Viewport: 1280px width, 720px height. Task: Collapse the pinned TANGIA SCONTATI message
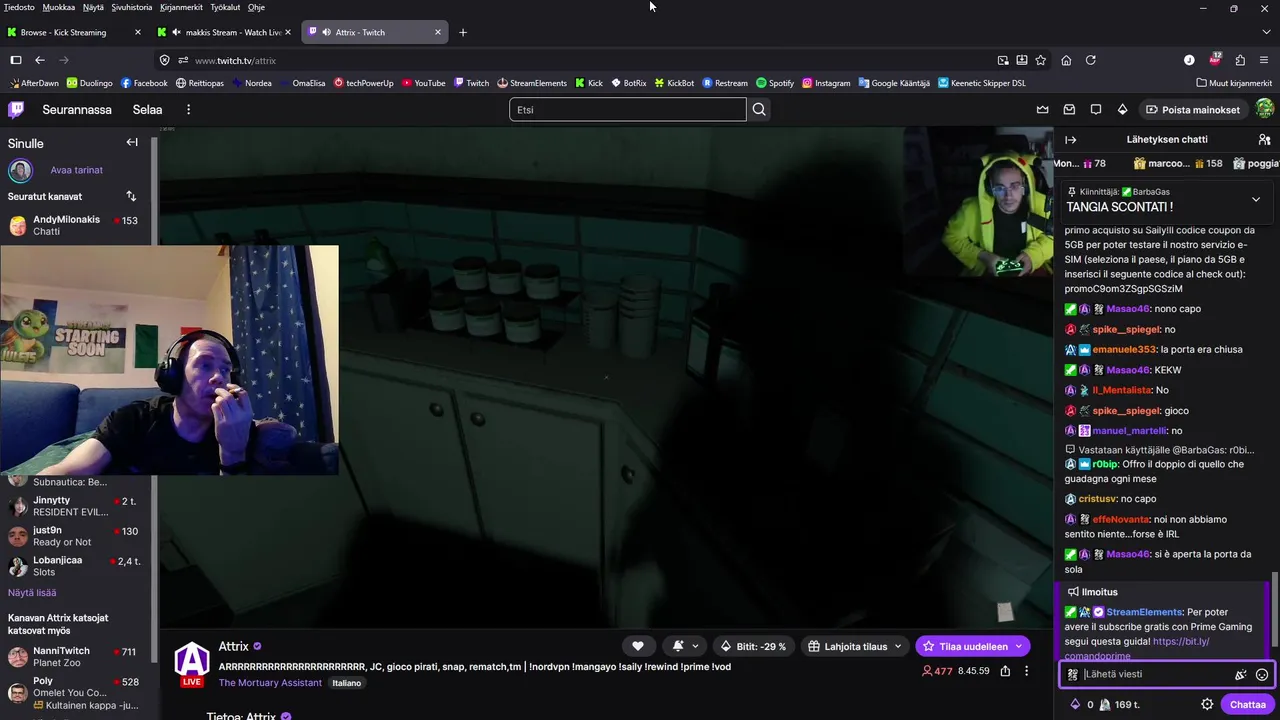pos(1256,199)
